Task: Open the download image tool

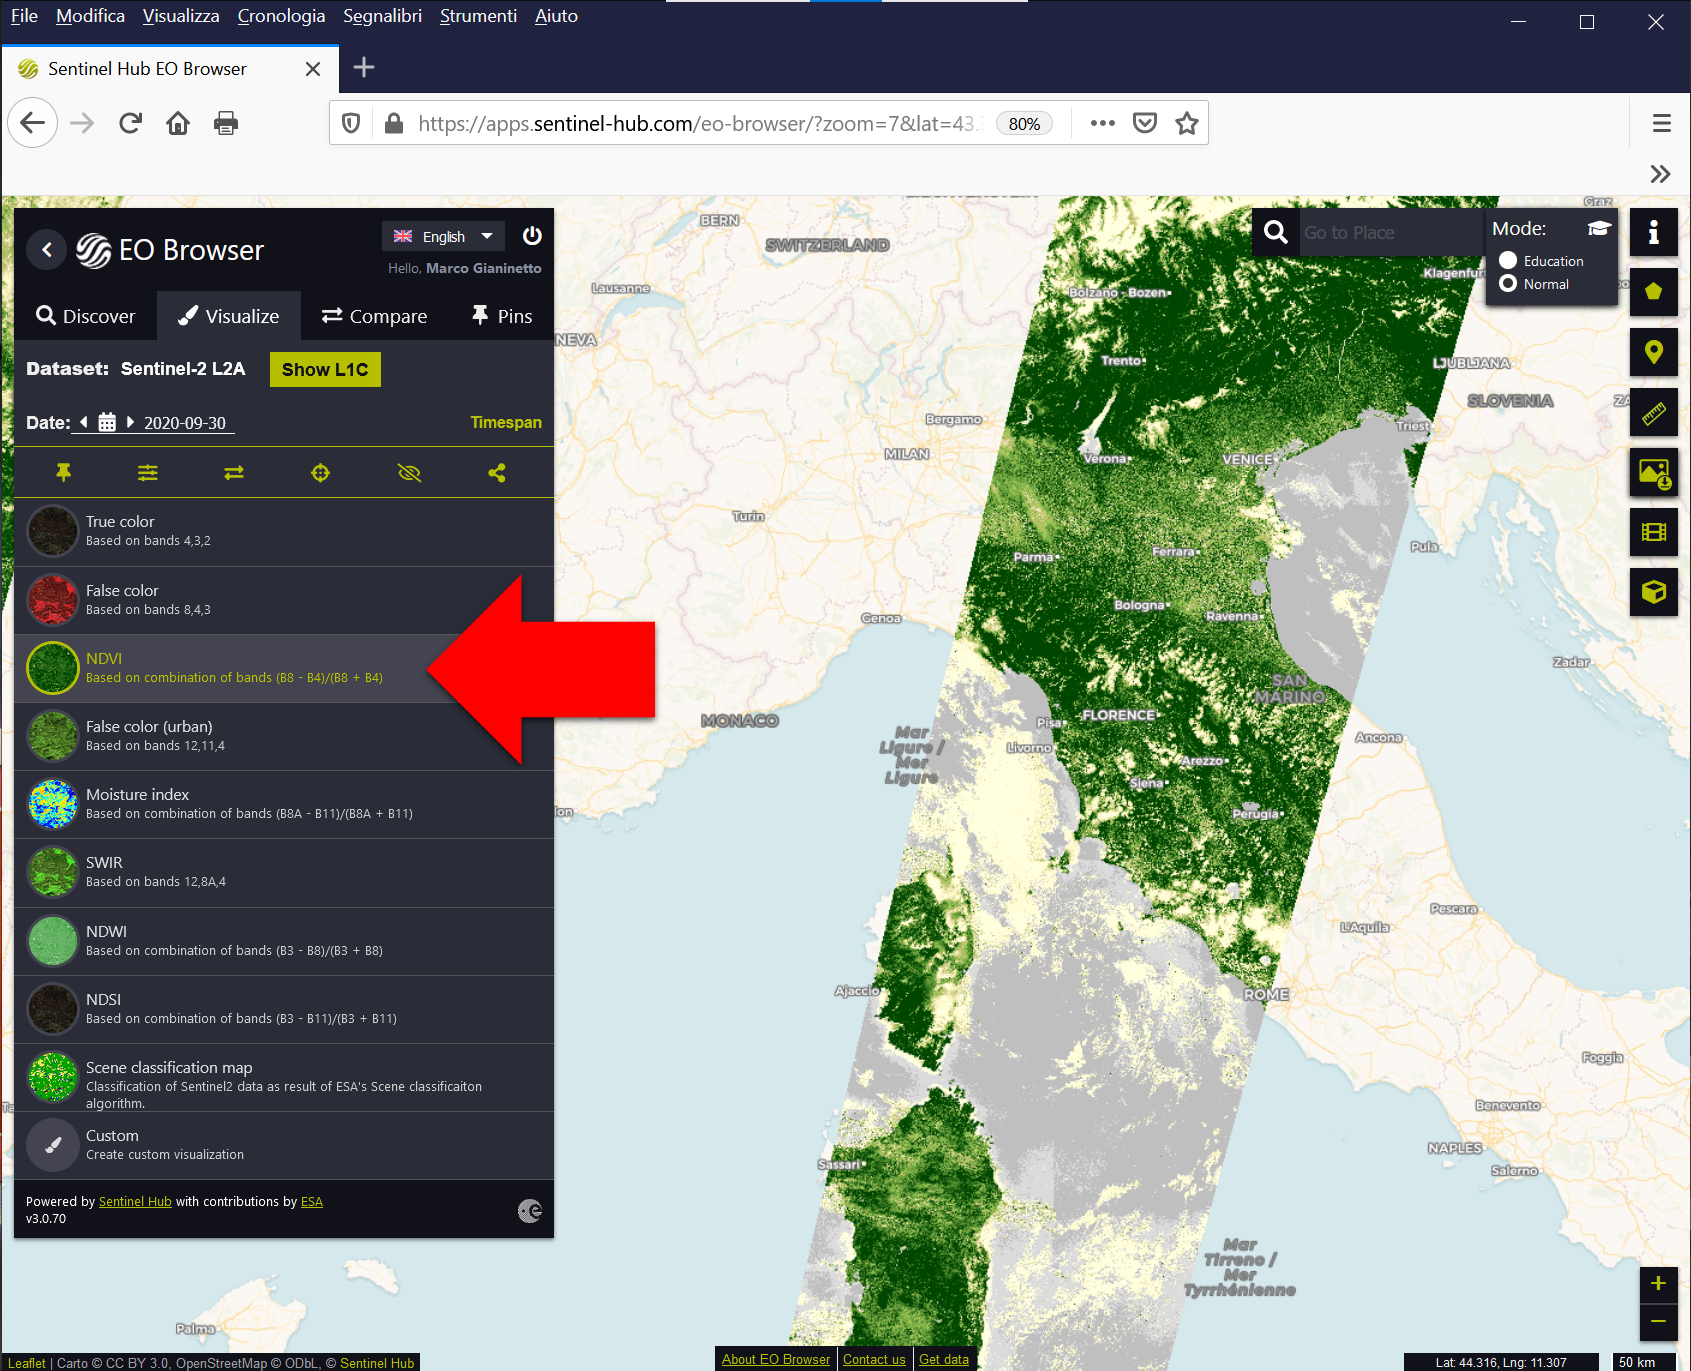Action: pyautogui.click(x=1654, y=472)
